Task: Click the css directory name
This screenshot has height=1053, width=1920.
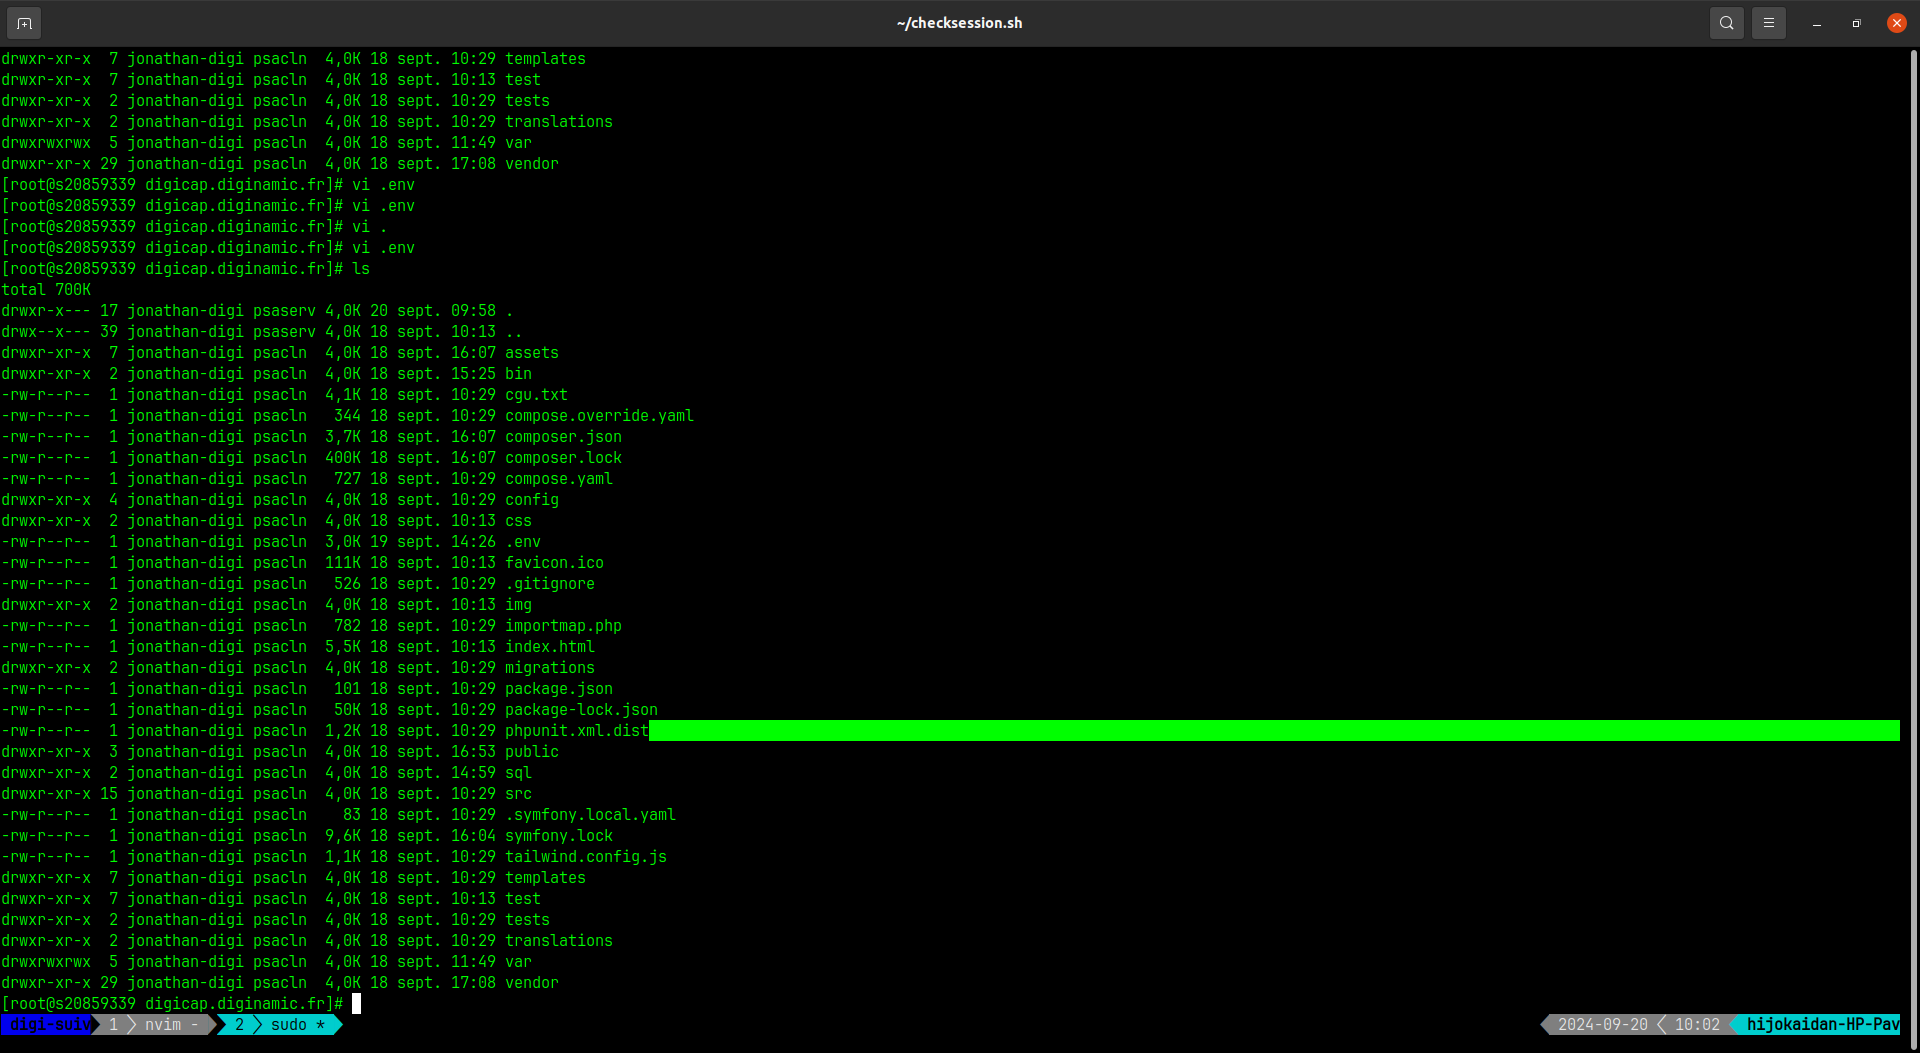Action: point(518,521)
